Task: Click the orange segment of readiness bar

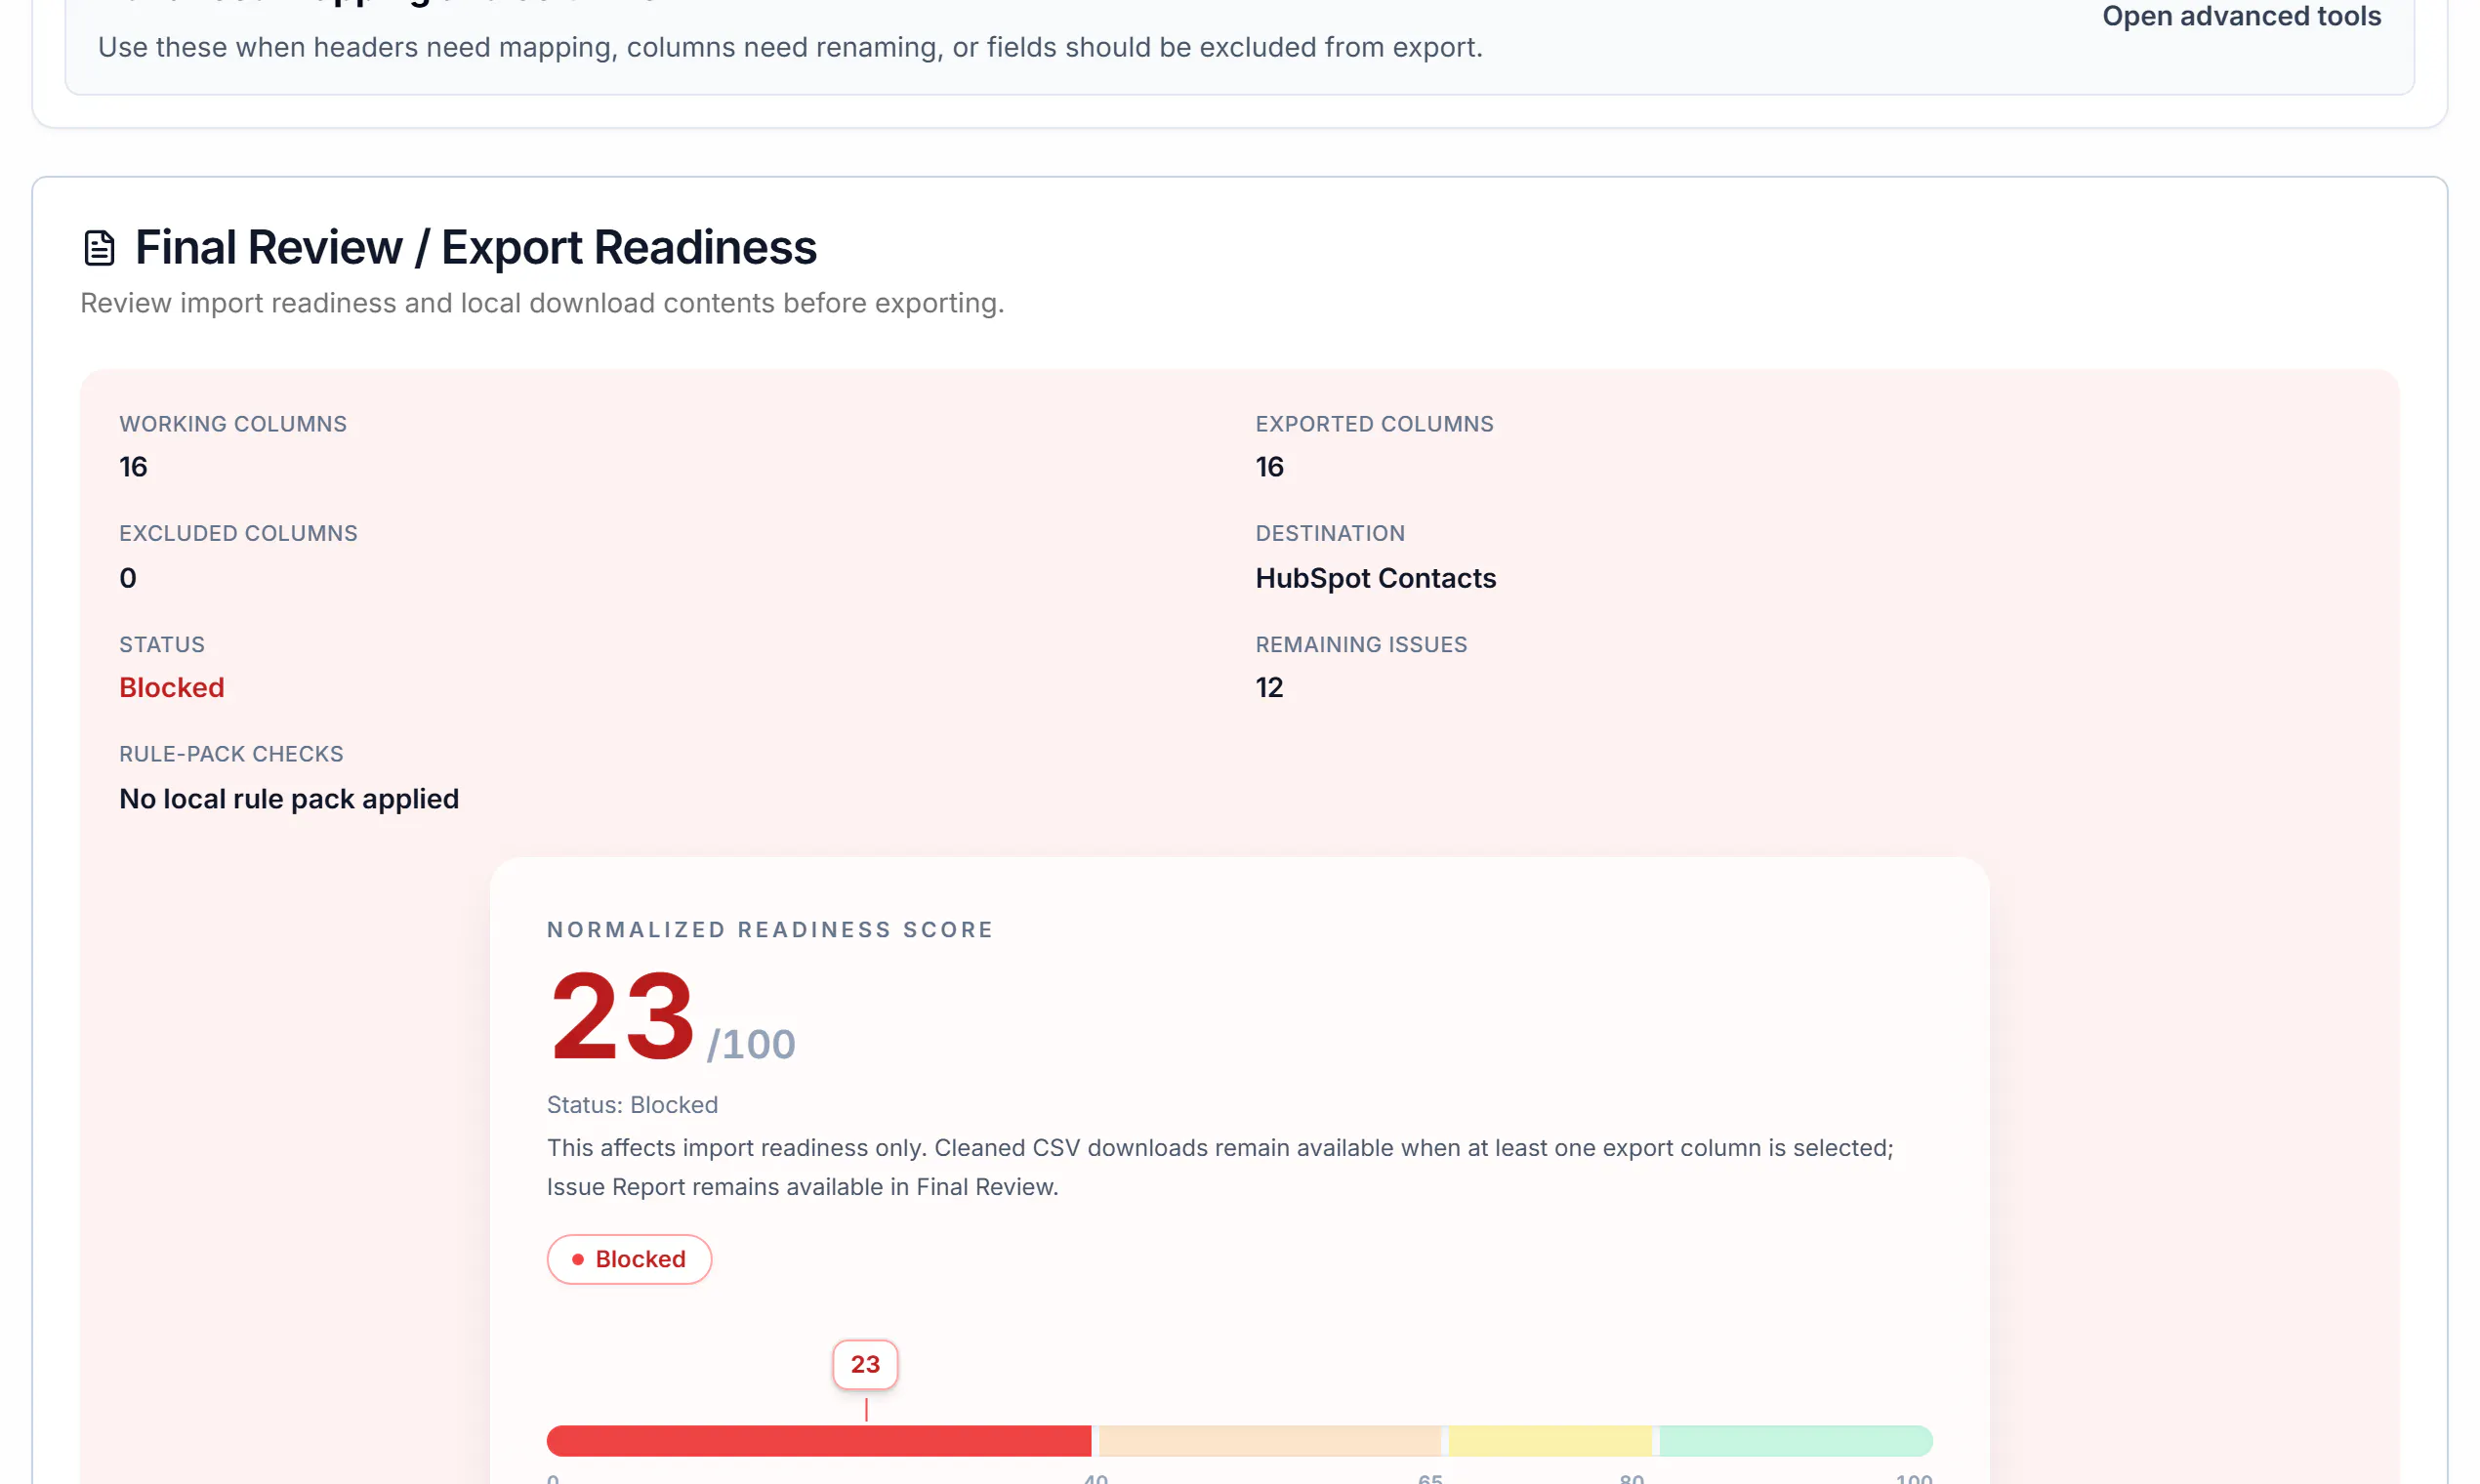Action: [1270, 1441]
